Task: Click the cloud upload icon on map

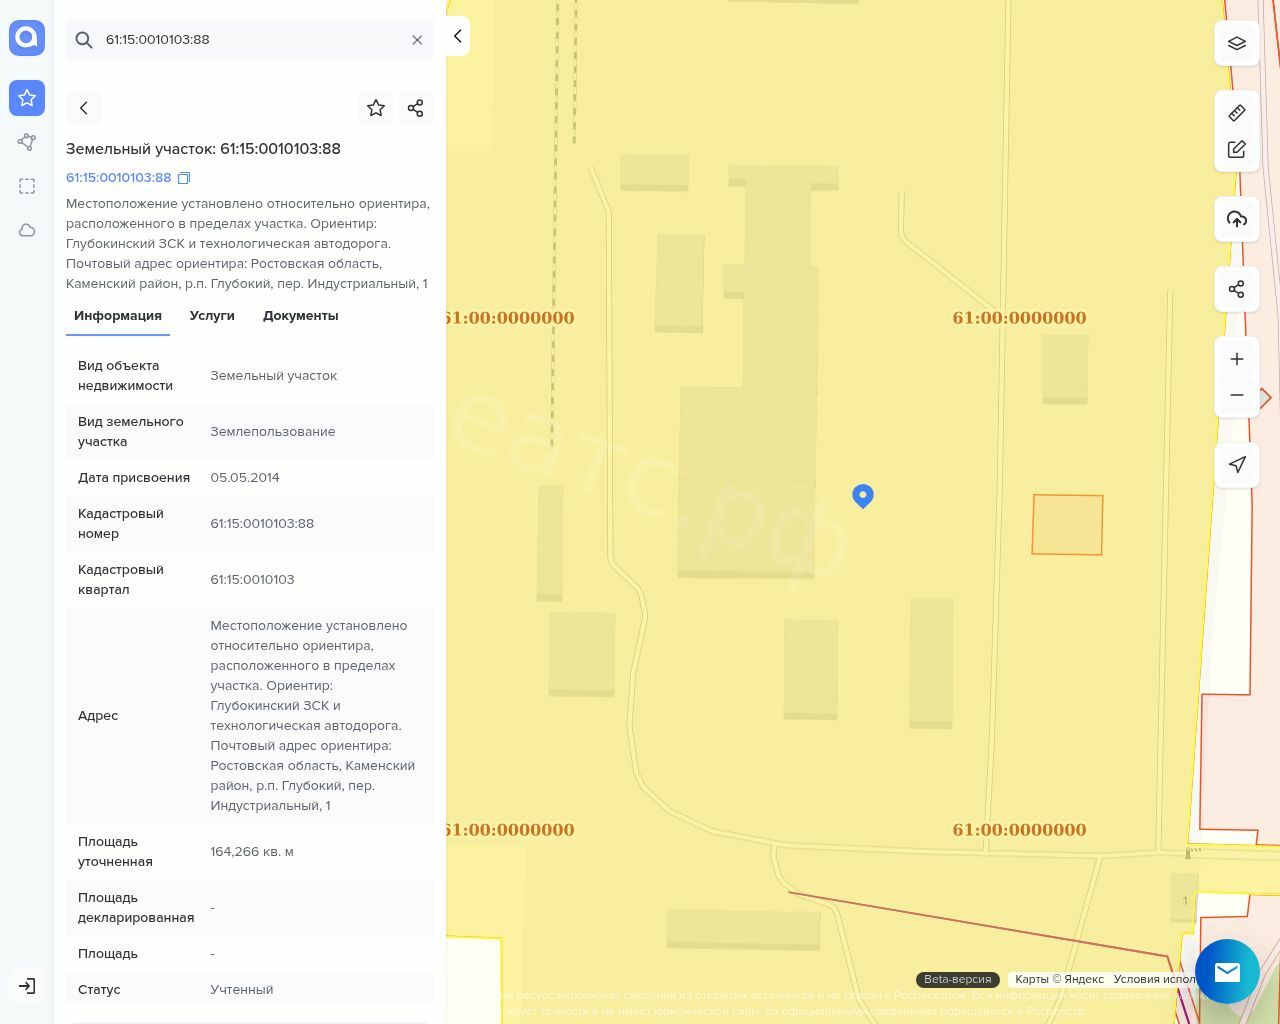Action: point(1237,219)
